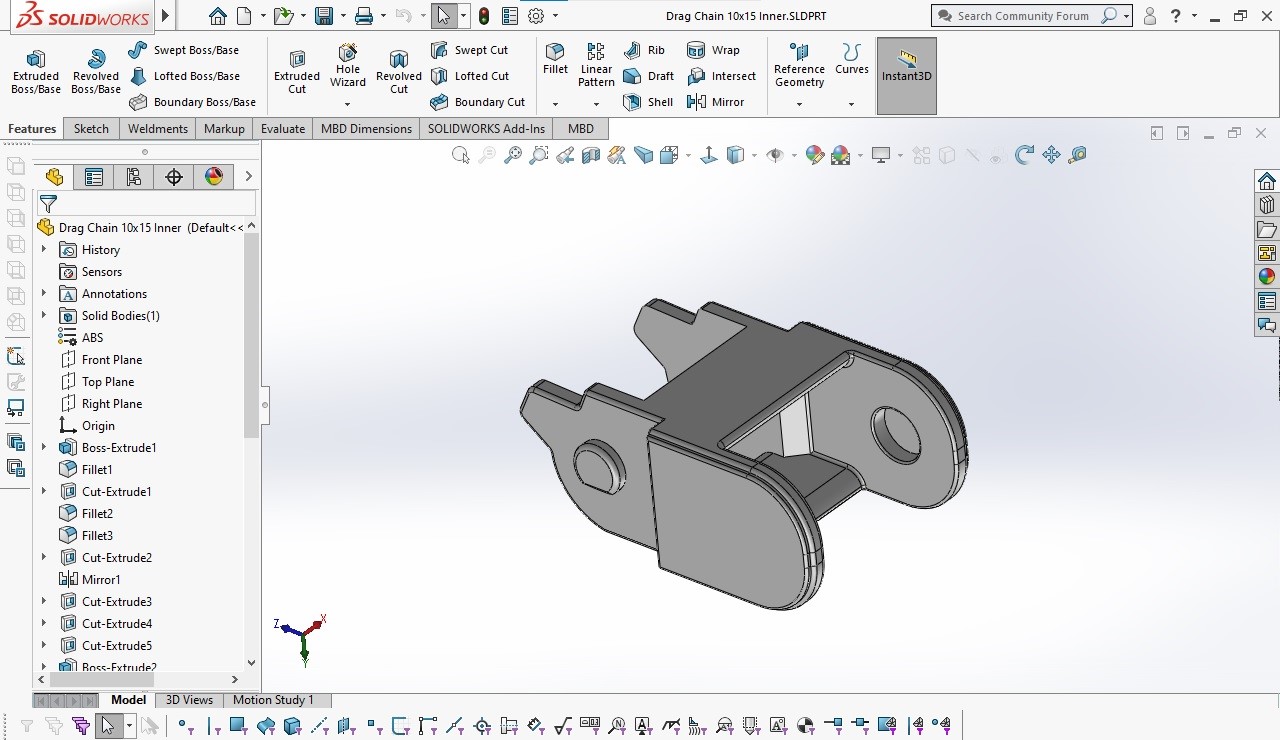Click Zoom to Fit in the view toolbar
This screenshot has width=1280, height=740.
[513, 155]
